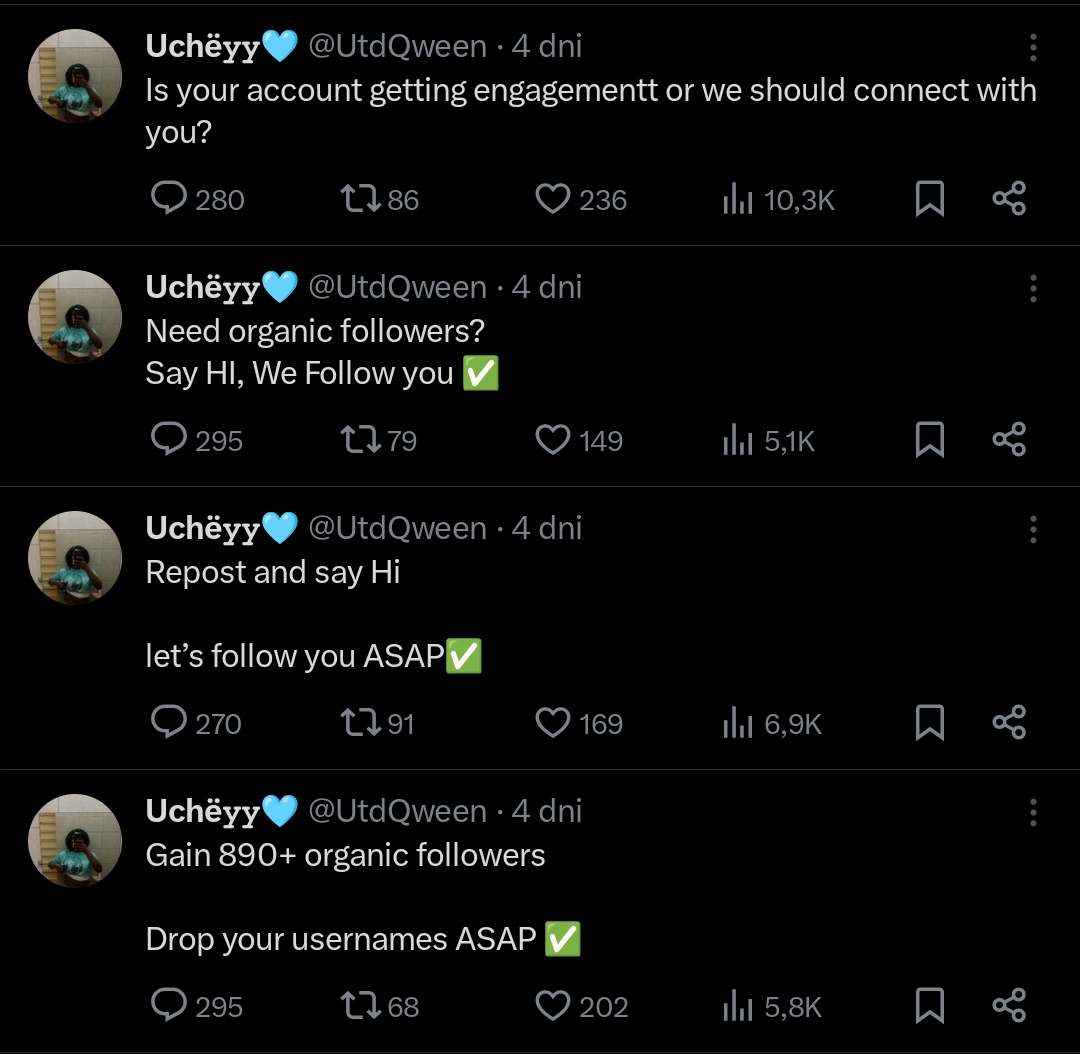Open the 'Drop your usernames ASAP' tweet text
Viewport: 1080px width, 1054px height.
tap(340, 939)
